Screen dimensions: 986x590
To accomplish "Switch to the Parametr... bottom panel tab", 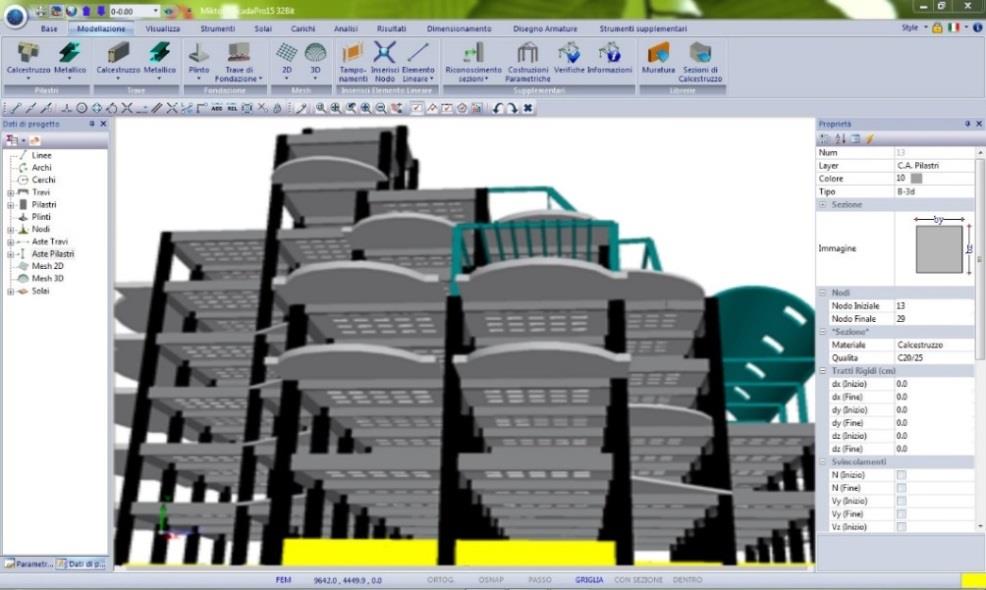I will coord(28,564).
